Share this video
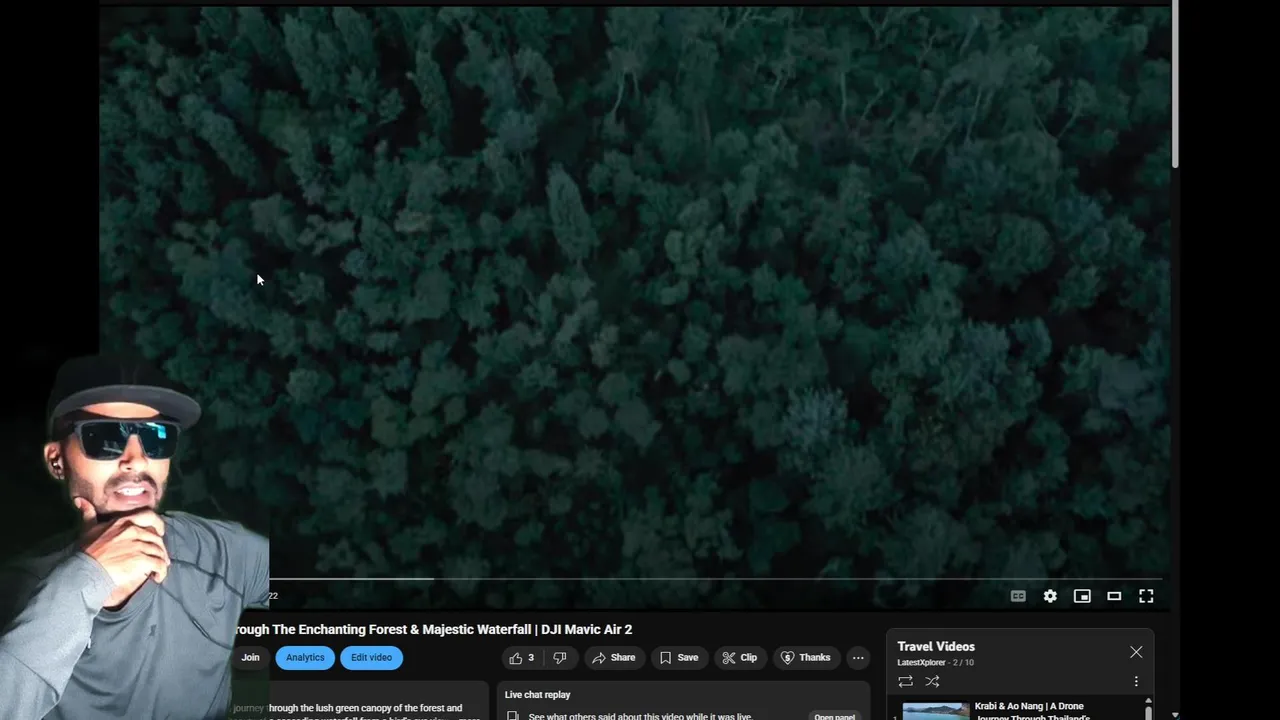The image size is (1280, 720). pyautogui.click(x=614, y=658)
